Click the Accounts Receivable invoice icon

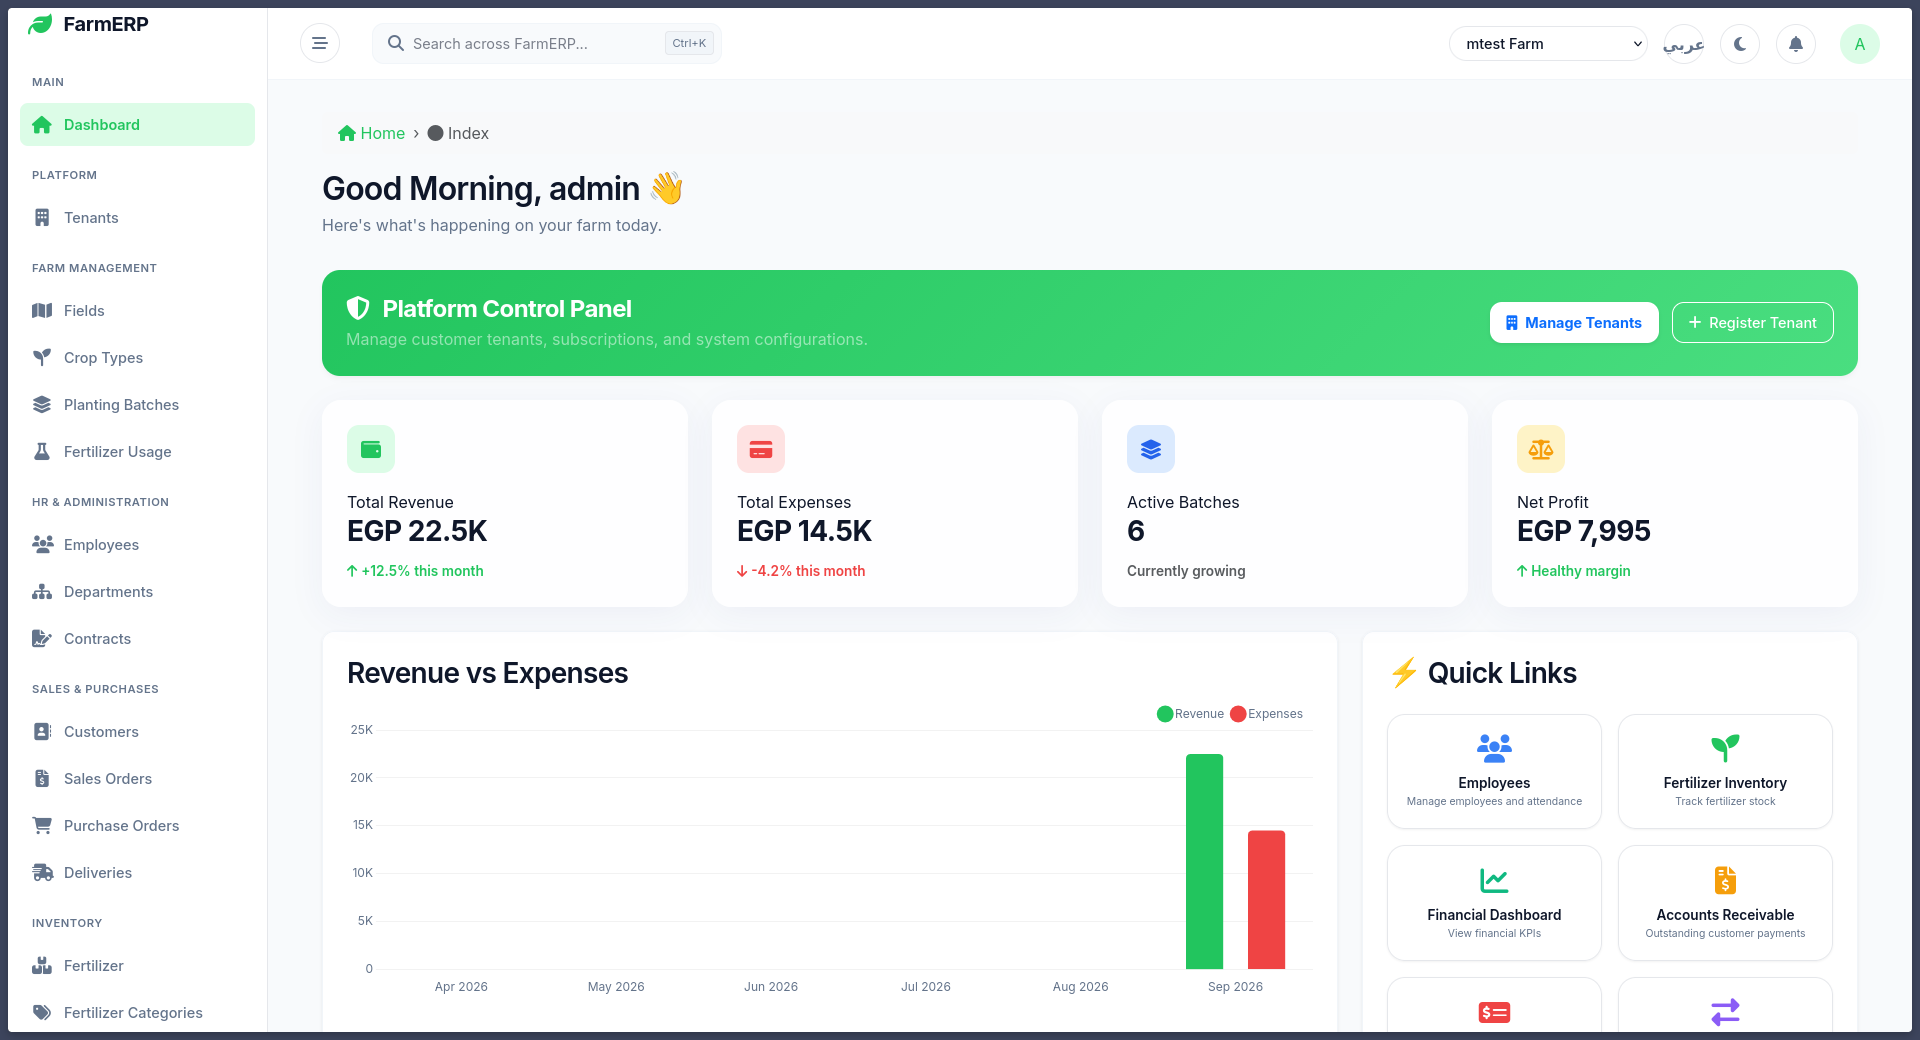click(x=1725, y=880)
